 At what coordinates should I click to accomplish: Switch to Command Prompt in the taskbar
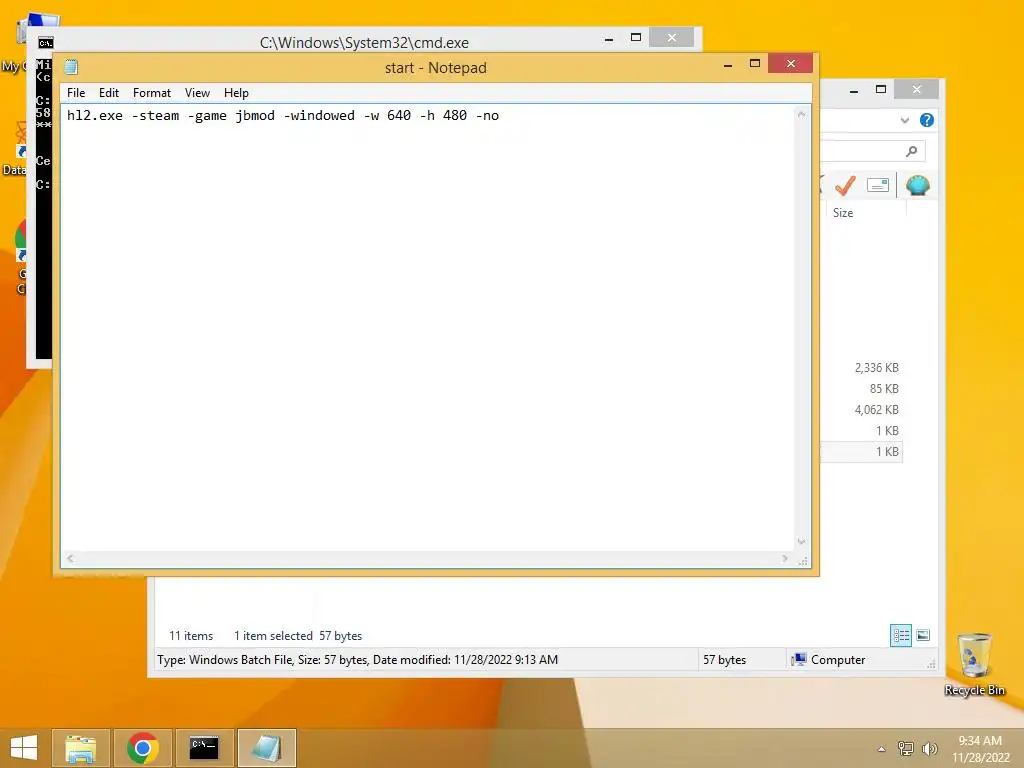[x=204, y=748]
